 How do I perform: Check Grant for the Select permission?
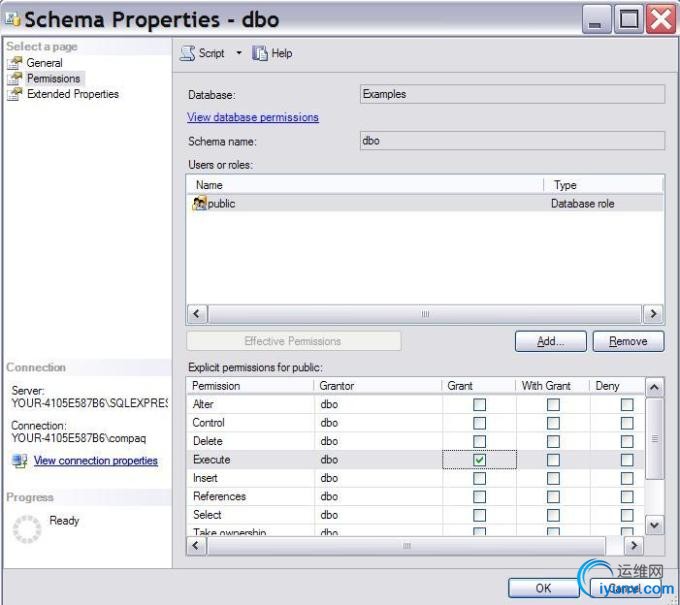[x=479, y=515]
